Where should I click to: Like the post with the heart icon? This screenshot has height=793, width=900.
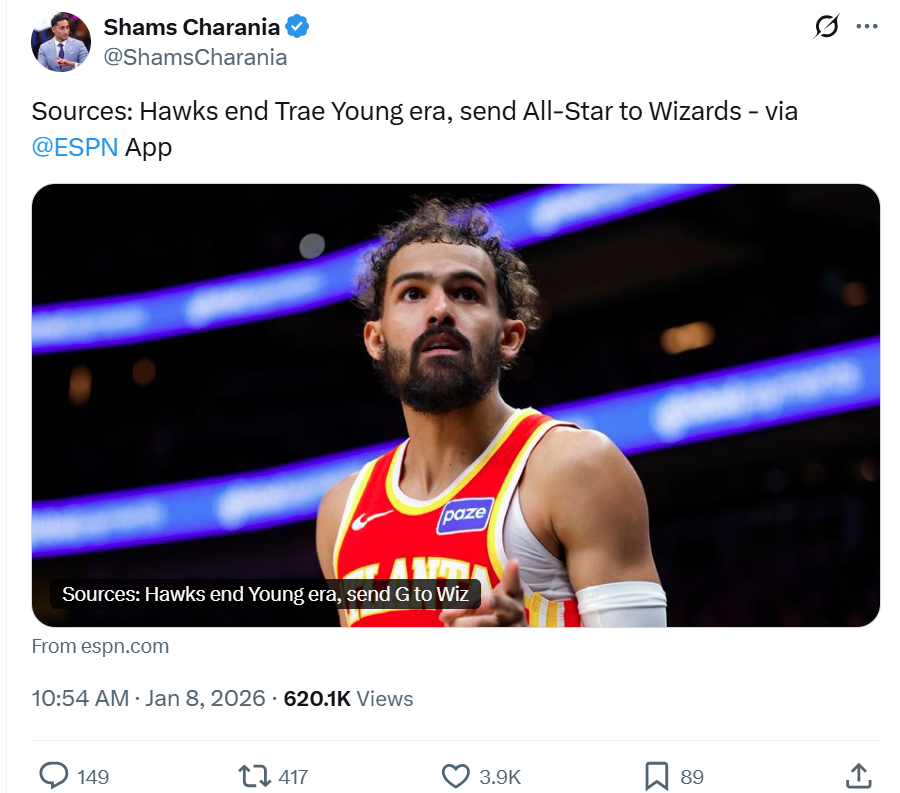pos(455,776)
